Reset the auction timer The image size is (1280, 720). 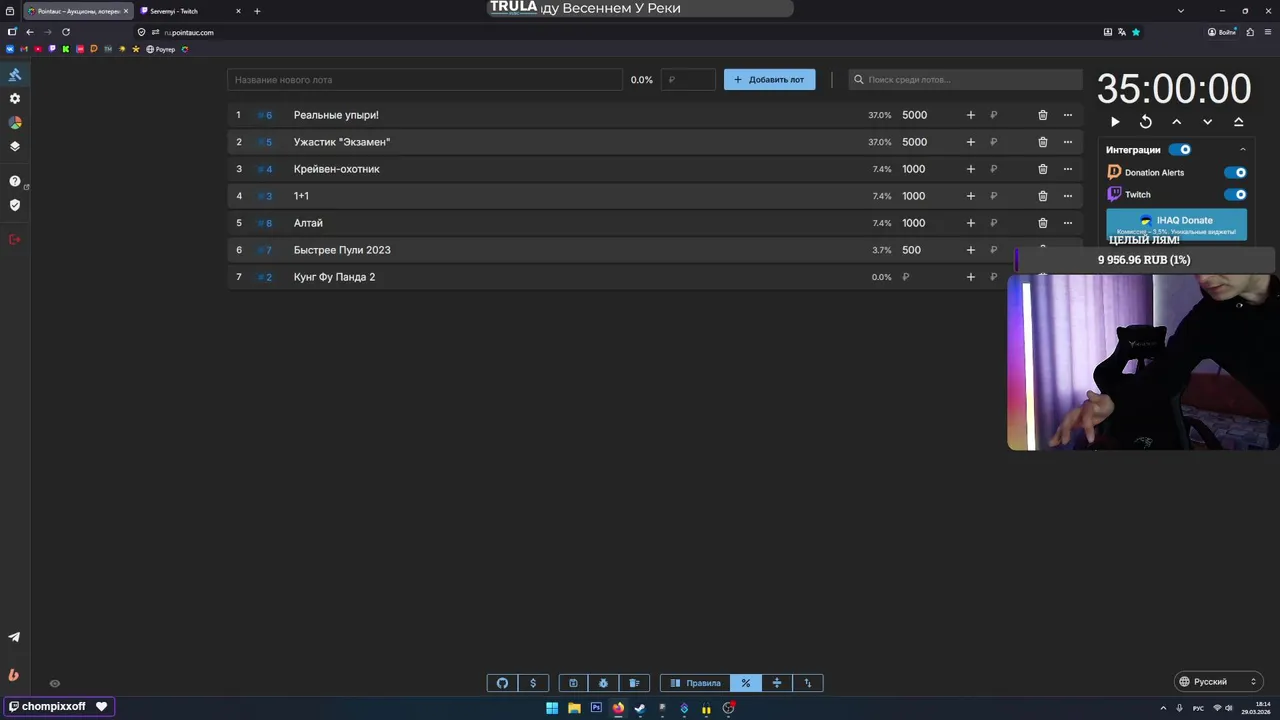(x=1146, y=122)
